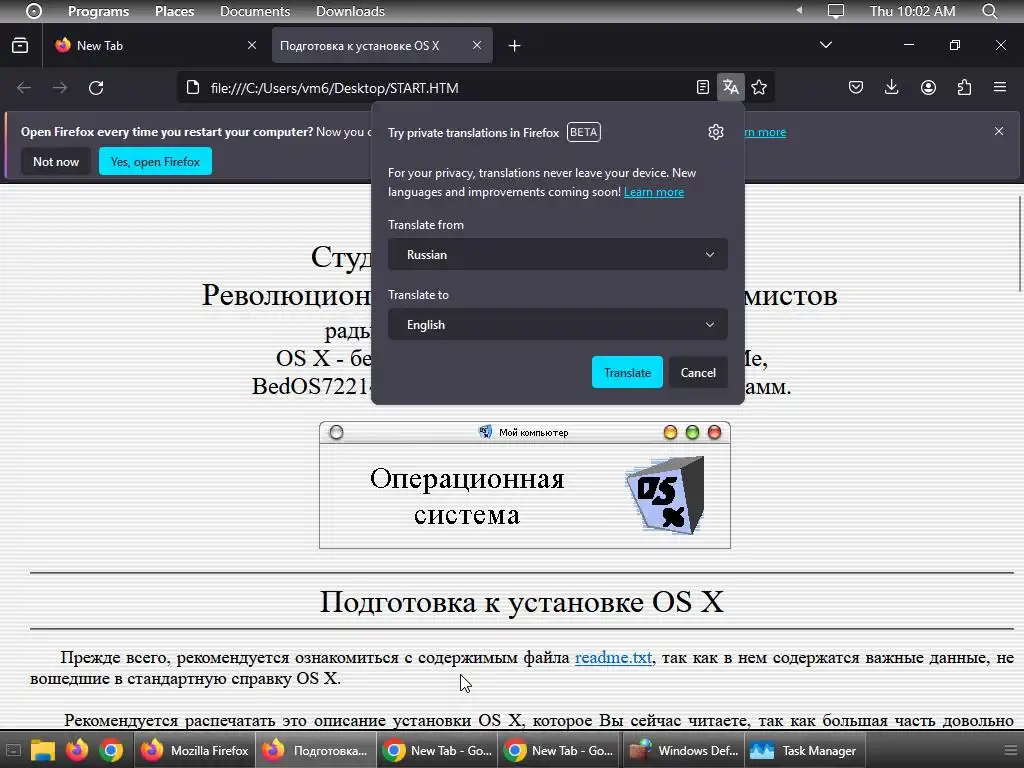
Task: Toggle reader view icon in address bar
Action: pyautogui.click(x=703, y=87)
